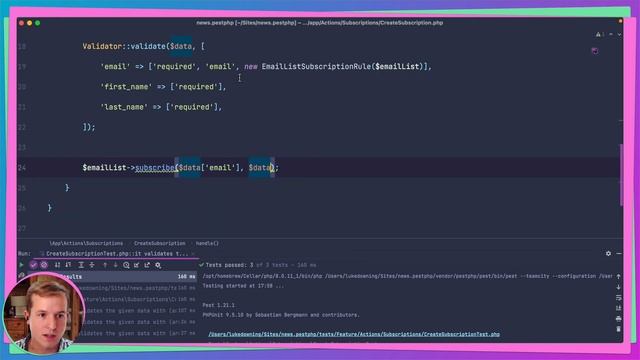This screenshot has height=360, width=640.
Task: Click the editor vertical scrollbar thumb
Action: pos(621,175)
